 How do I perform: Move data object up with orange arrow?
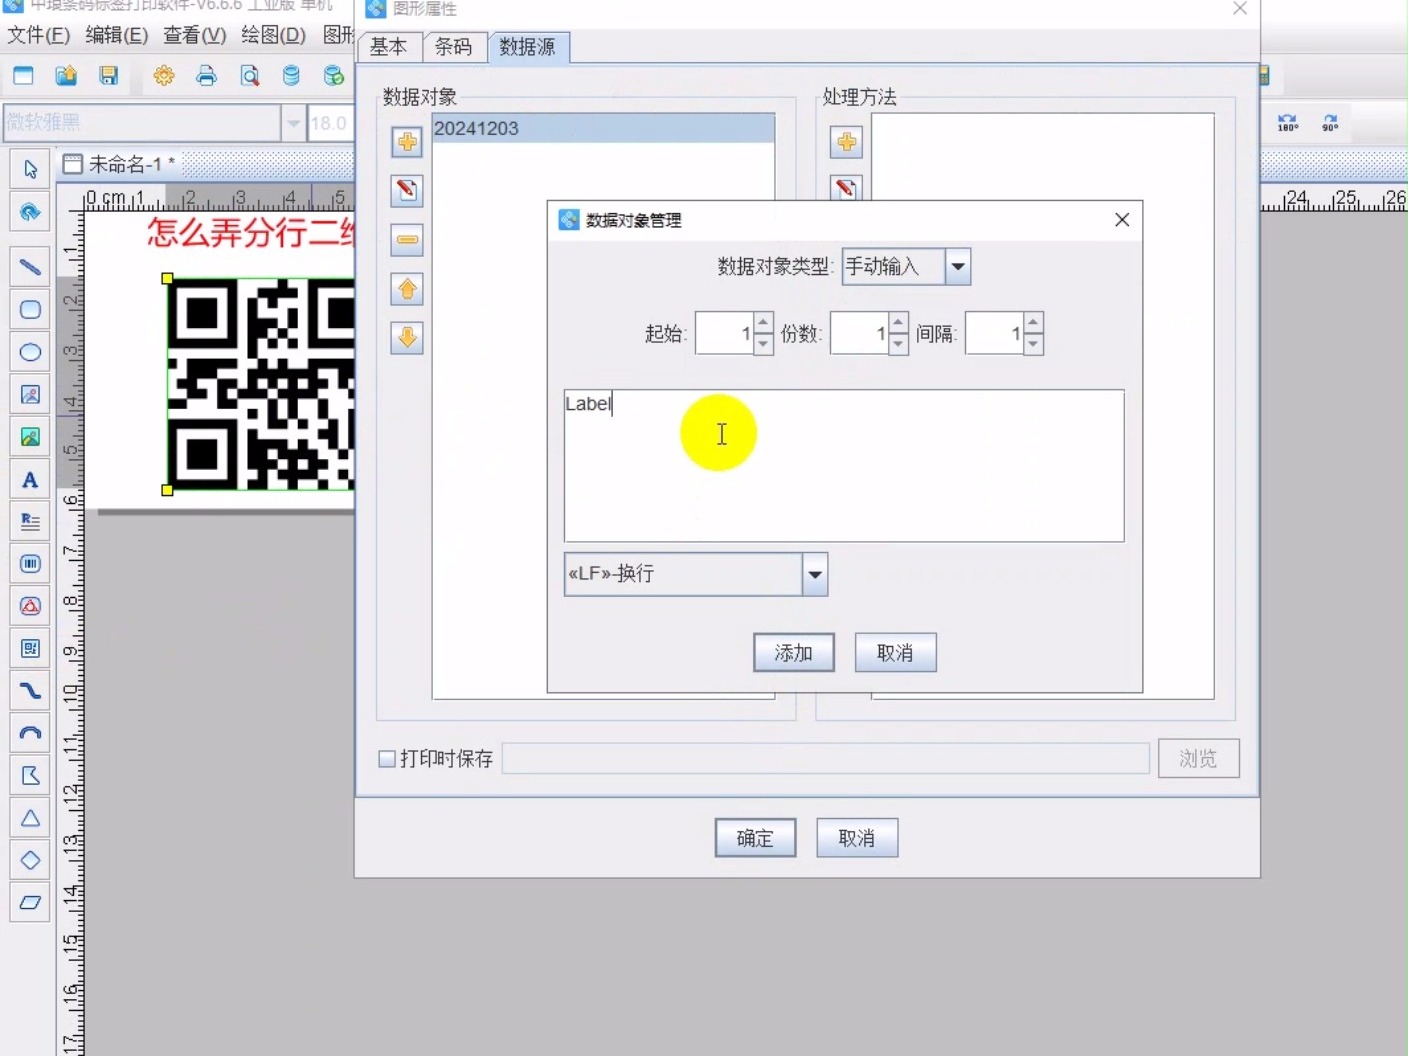coord(407,289)
